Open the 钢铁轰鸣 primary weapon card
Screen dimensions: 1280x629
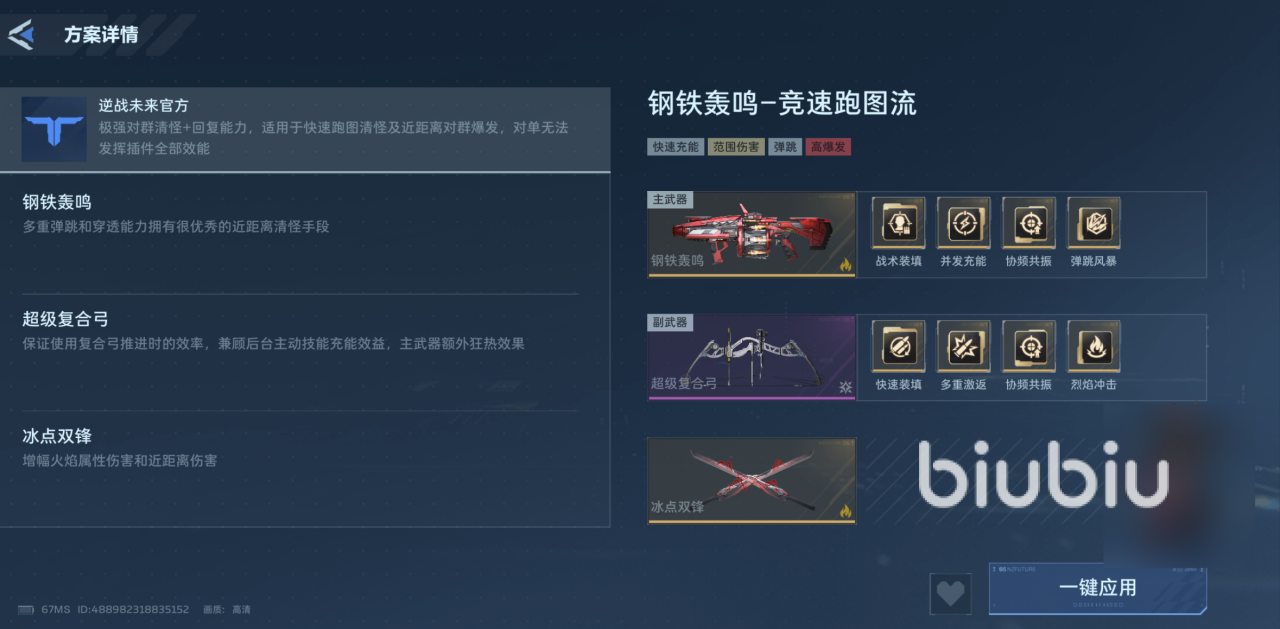(x=751, y=234)
